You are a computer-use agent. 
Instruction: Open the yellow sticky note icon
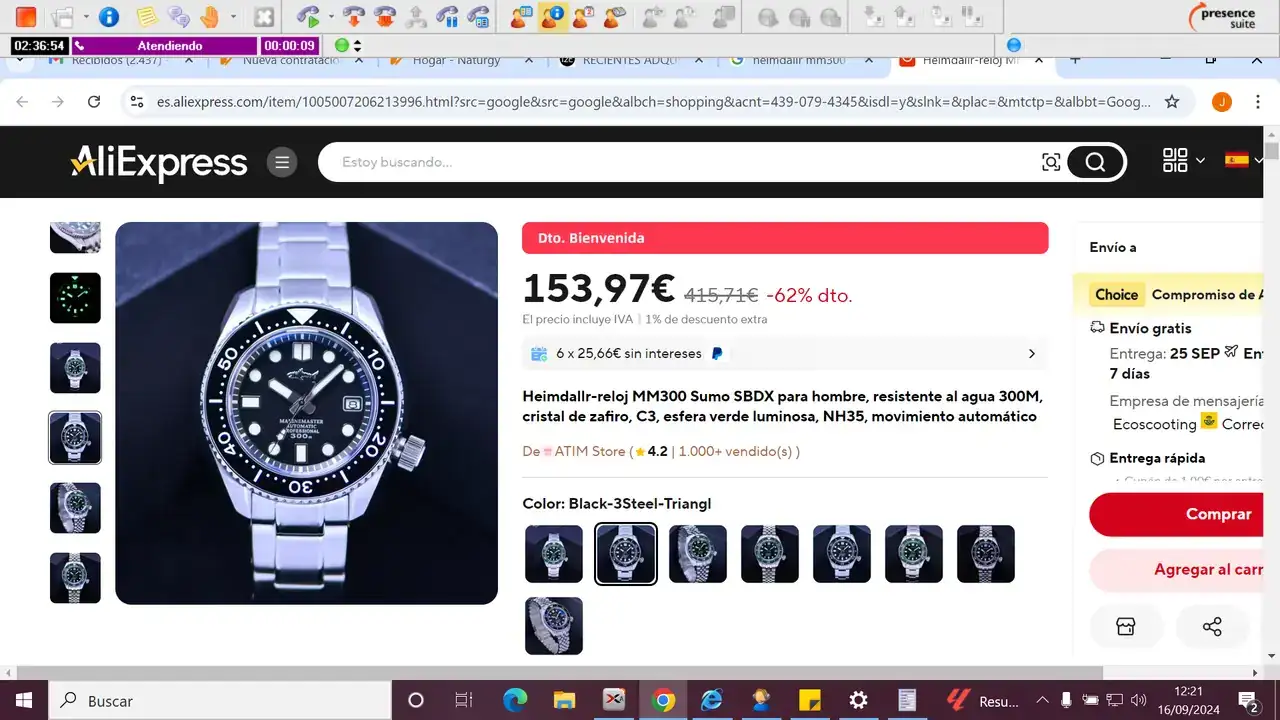(147, 17)
